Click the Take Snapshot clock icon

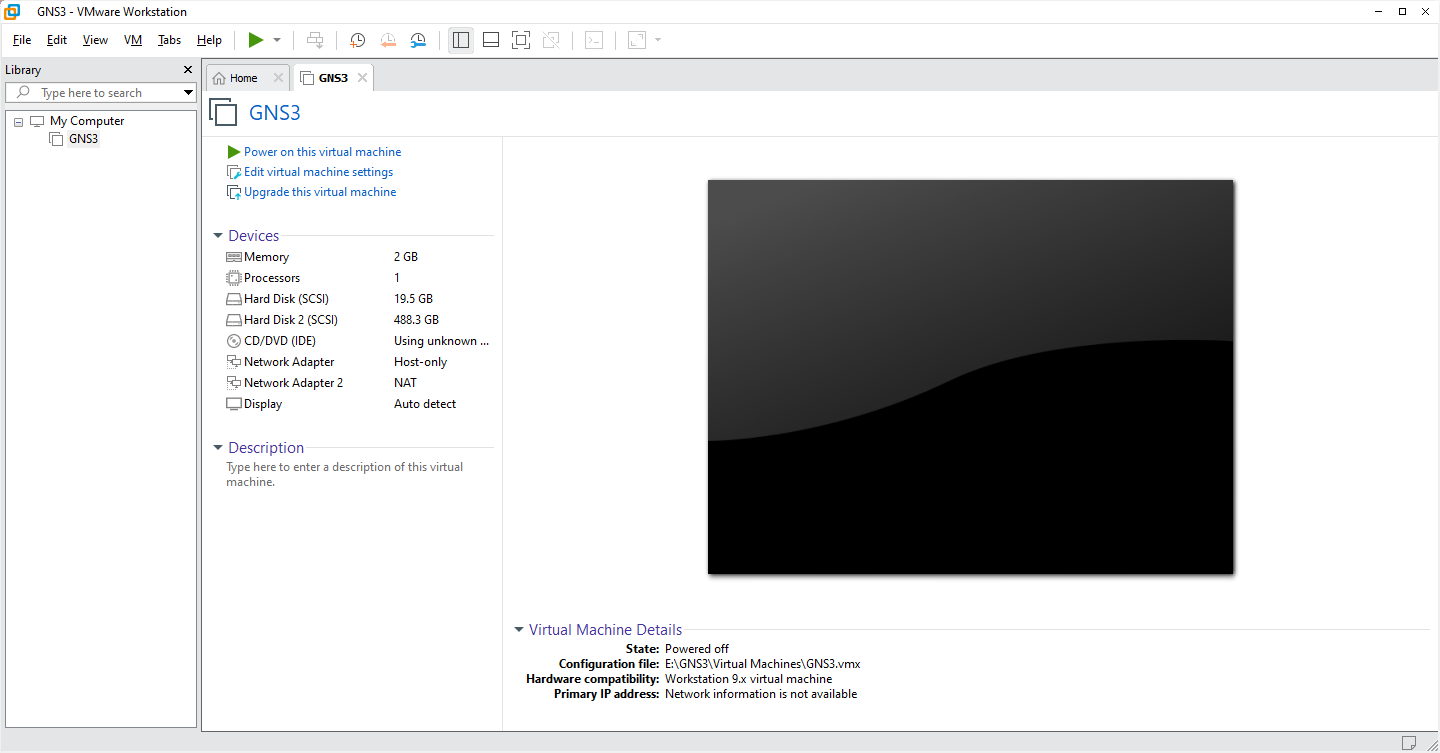(357, 40)
